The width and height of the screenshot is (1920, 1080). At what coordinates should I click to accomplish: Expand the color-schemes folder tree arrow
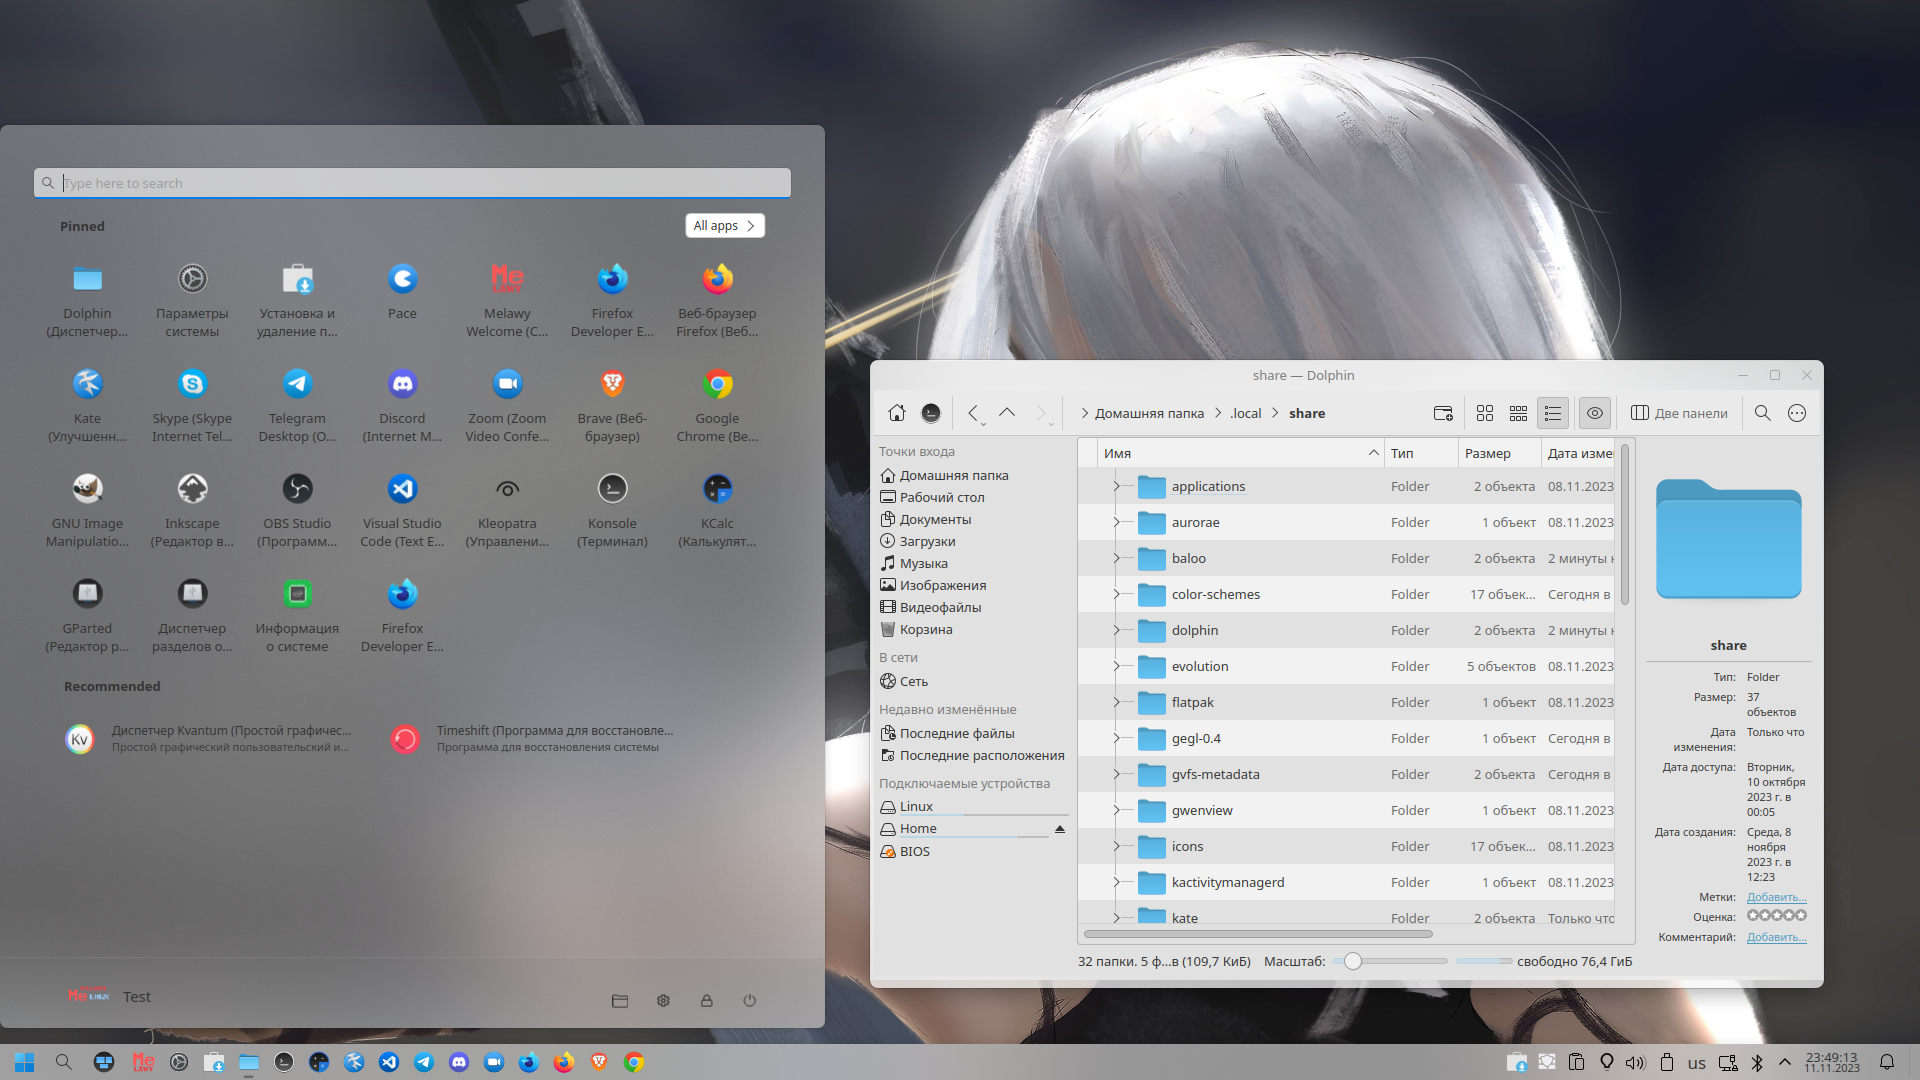tap(1116, 594)
